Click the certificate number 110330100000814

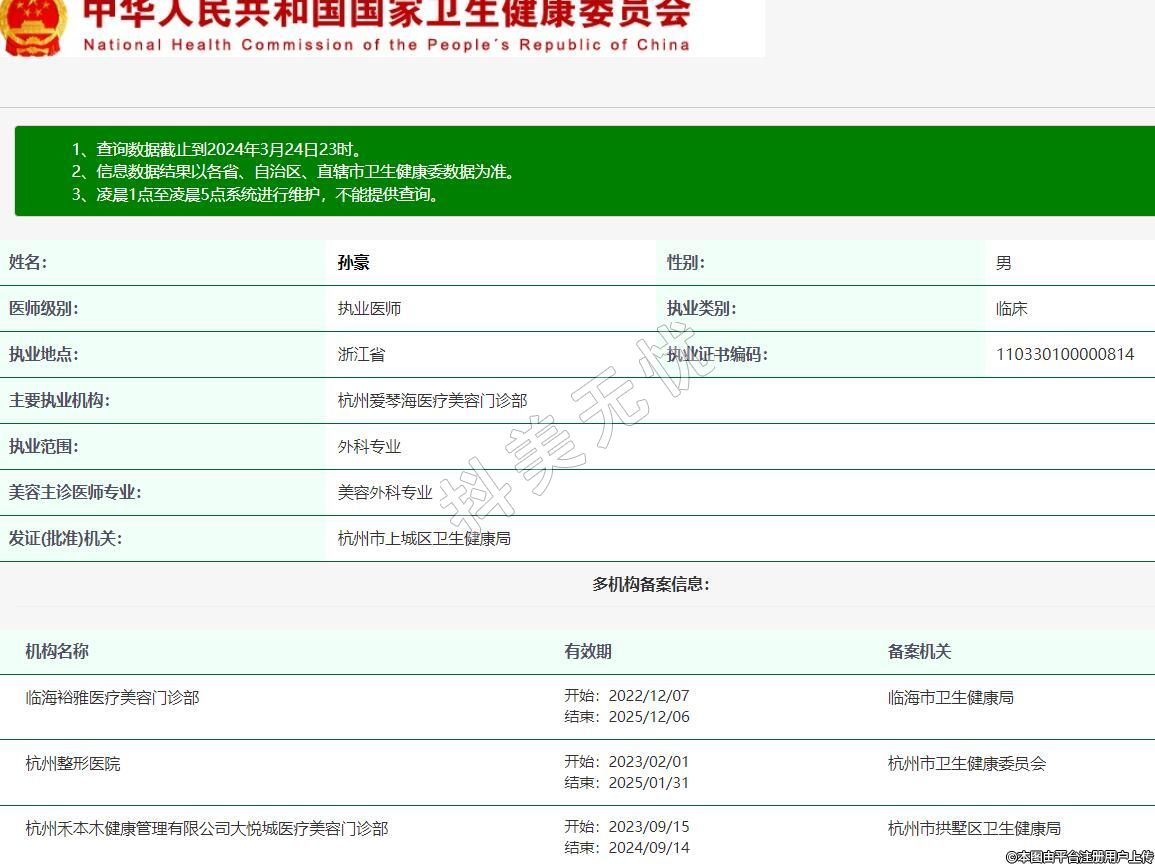tap(1064, 354)
